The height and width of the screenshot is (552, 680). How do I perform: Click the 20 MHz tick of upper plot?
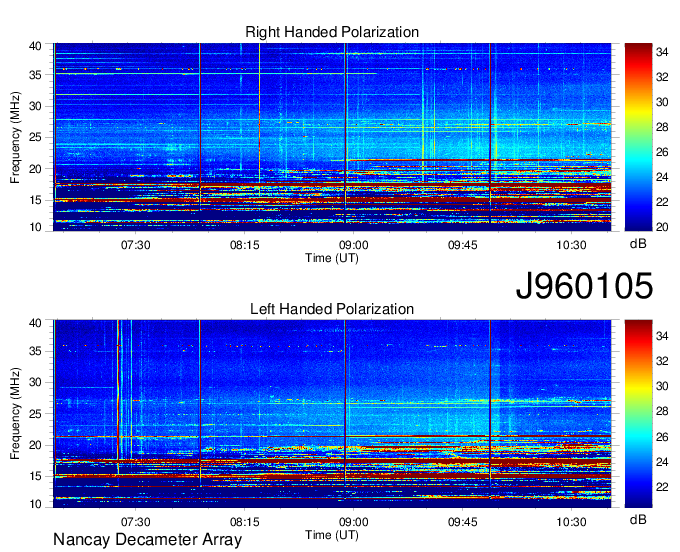click(x=36, y=169)
